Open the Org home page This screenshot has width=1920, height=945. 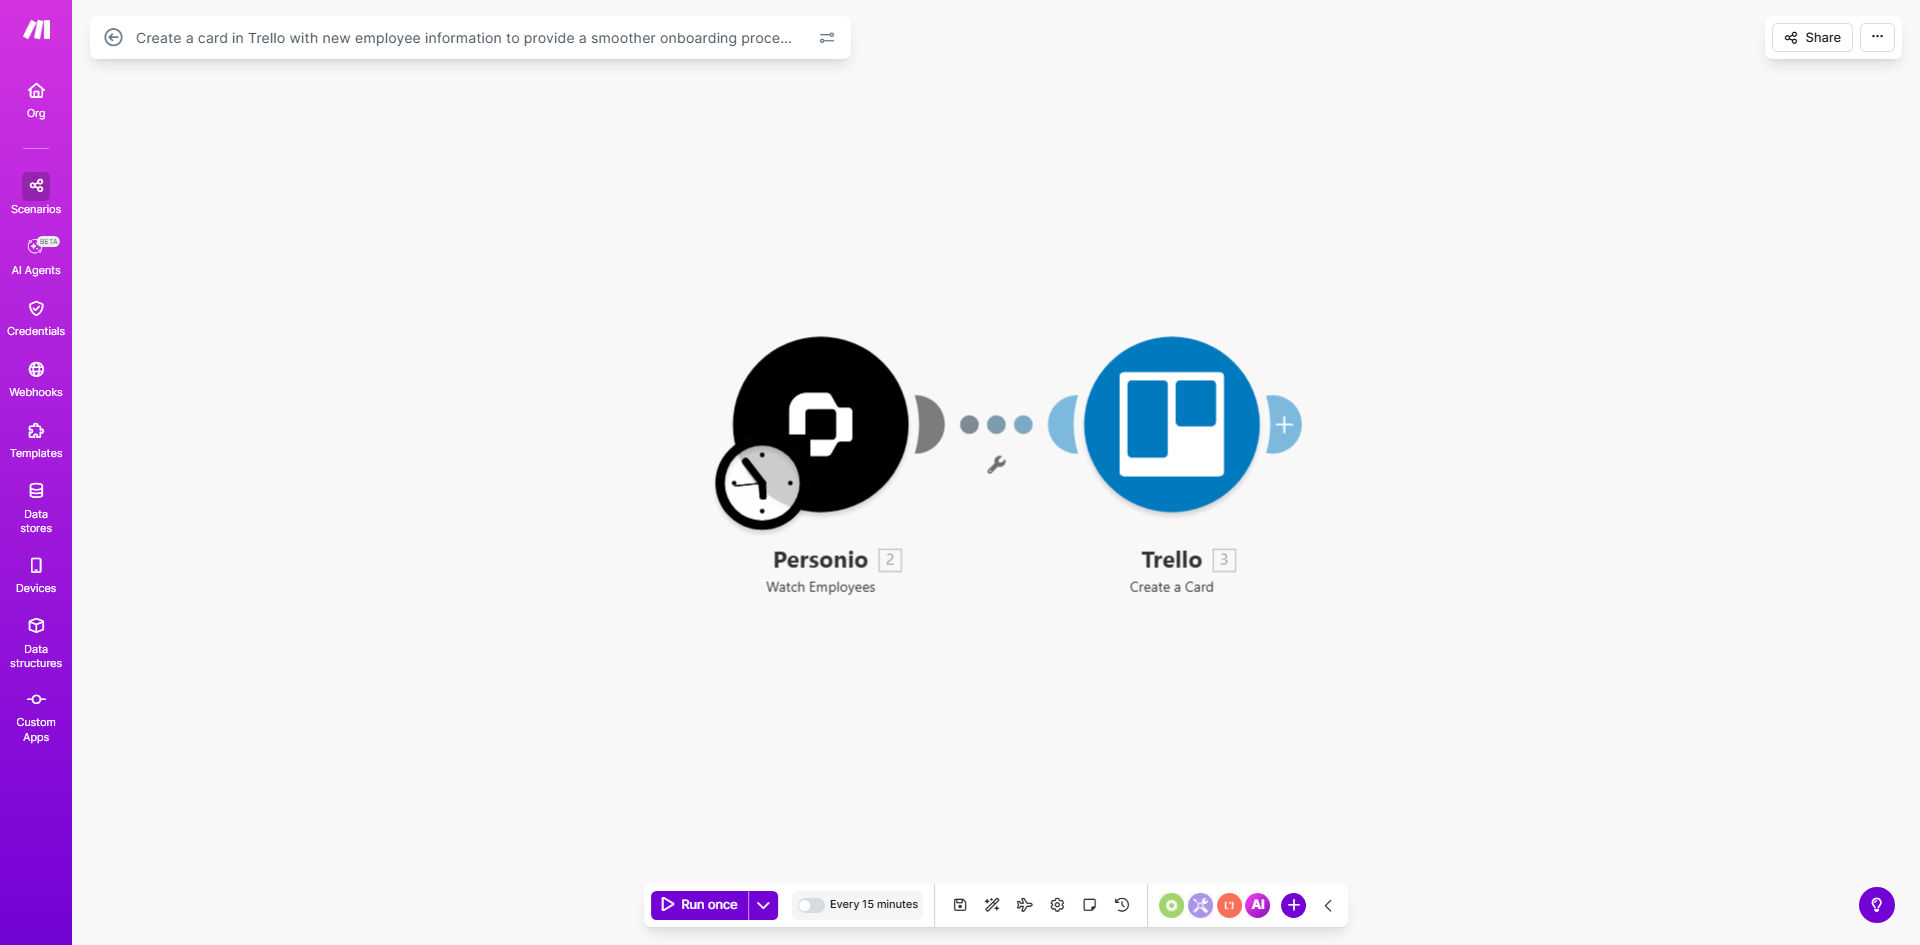pyautogui.click(x=36, y=101)
